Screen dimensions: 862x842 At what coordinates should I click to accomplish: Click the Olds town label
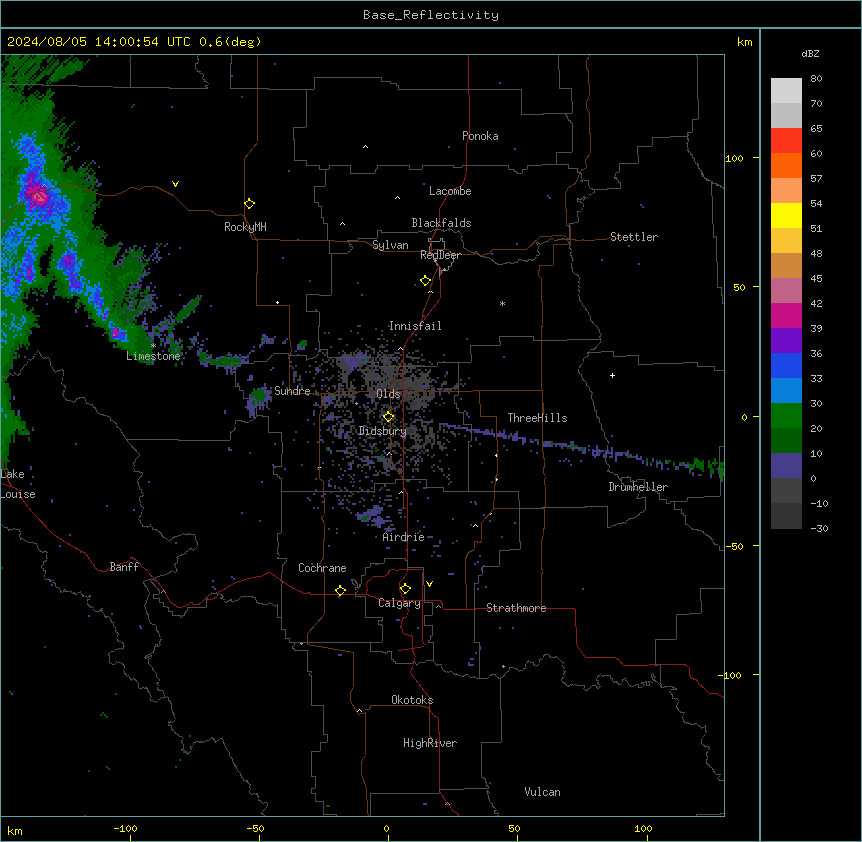click(388, 394)
